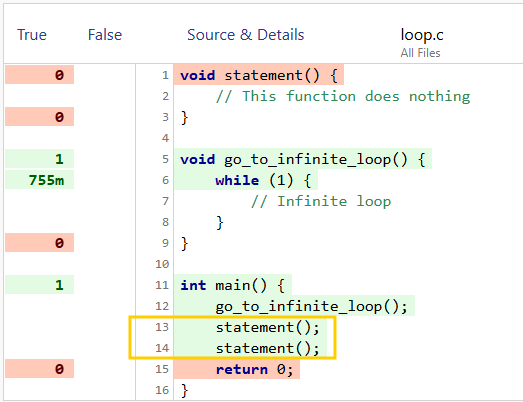Click line number 14
Viewport: 523px width, 402px height.
(x=162, y=348)
